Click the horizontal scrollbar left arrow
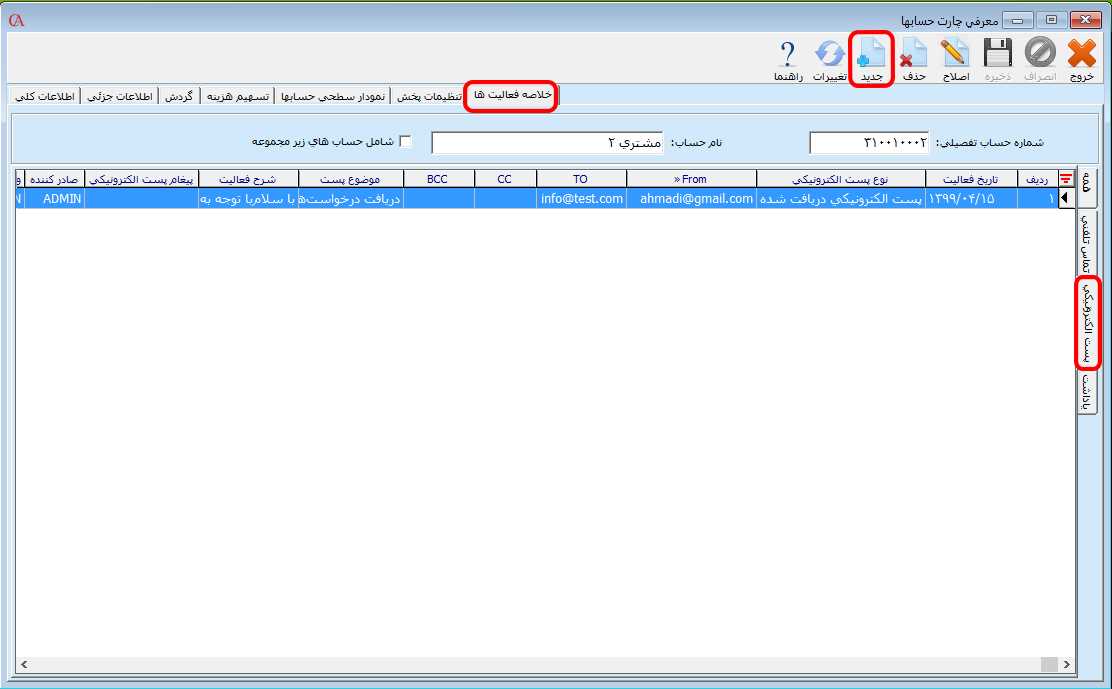 23,665
